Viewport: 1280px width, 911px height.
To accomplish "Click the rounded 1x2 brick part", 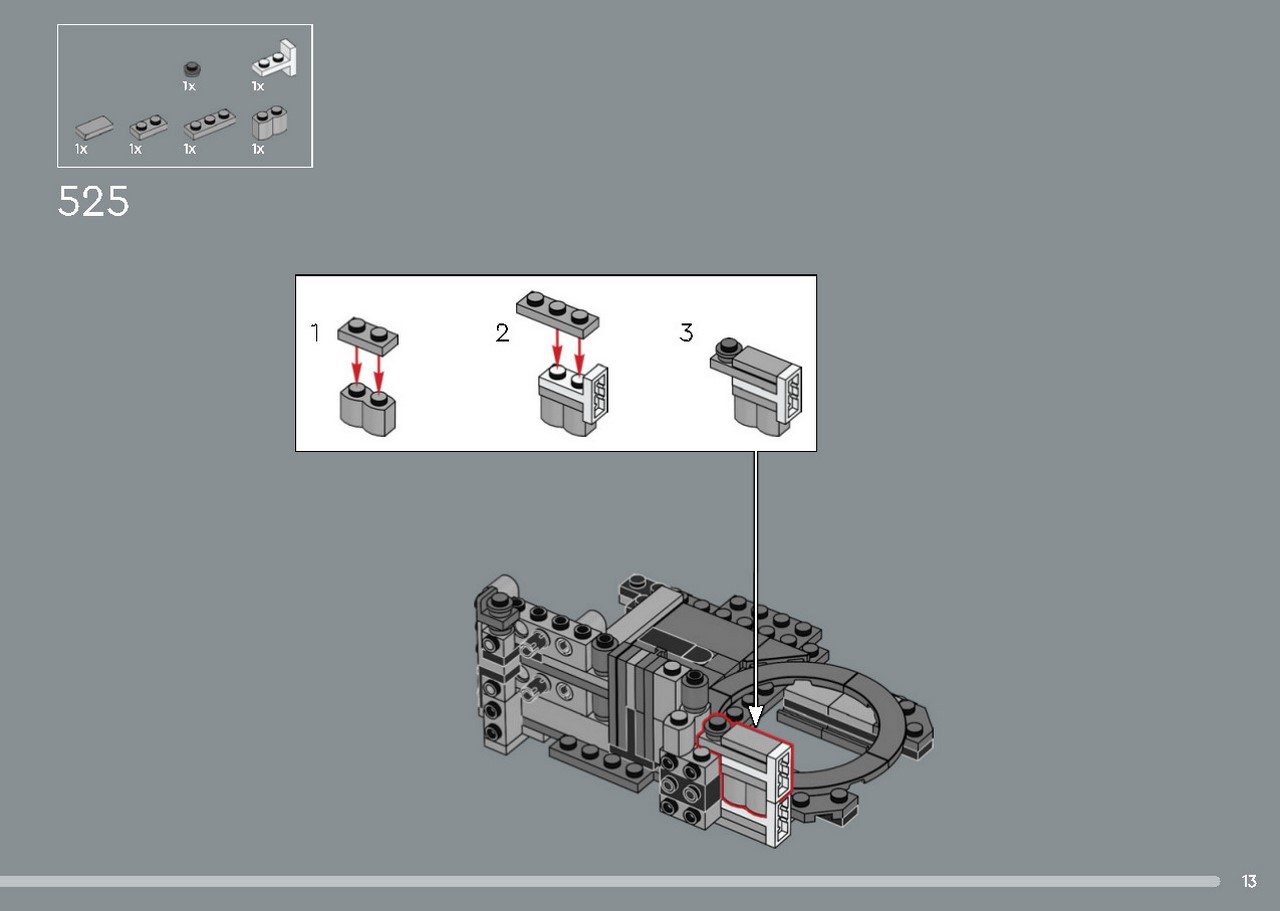I will point(270,123).
